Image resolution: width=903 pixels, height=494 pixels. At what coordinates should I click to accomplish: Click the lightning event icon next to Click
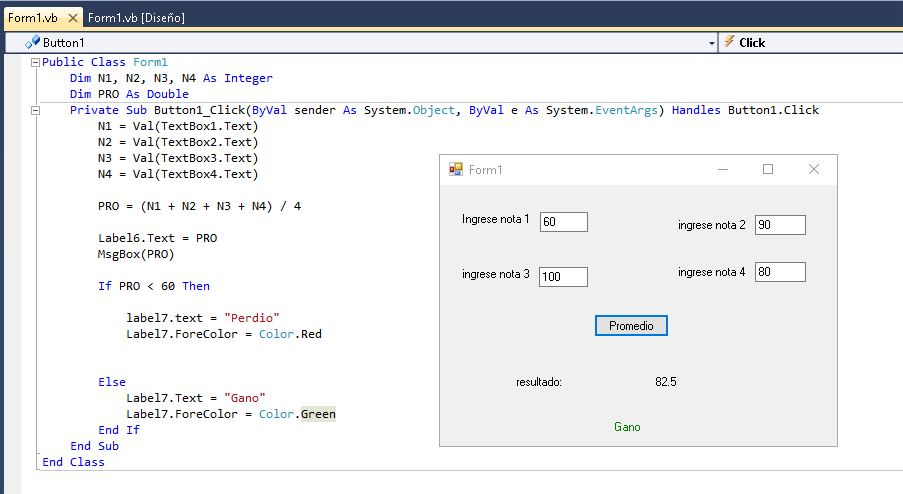point(729,41)
